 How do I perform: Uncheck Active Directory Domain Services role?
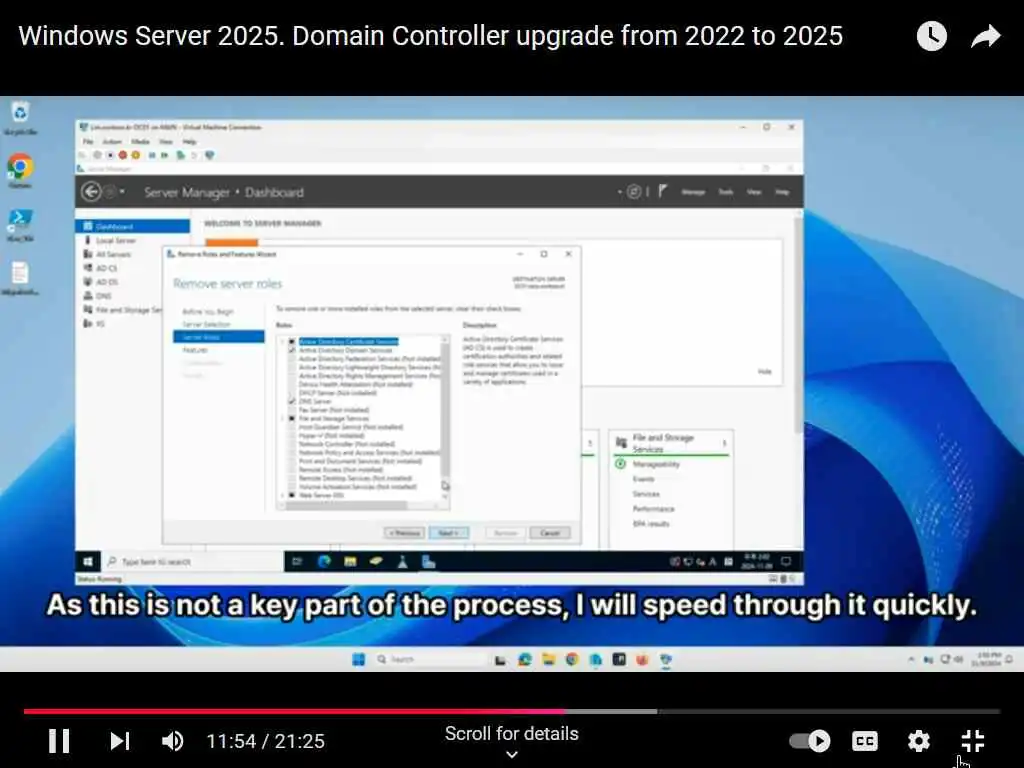pos(292,350)
